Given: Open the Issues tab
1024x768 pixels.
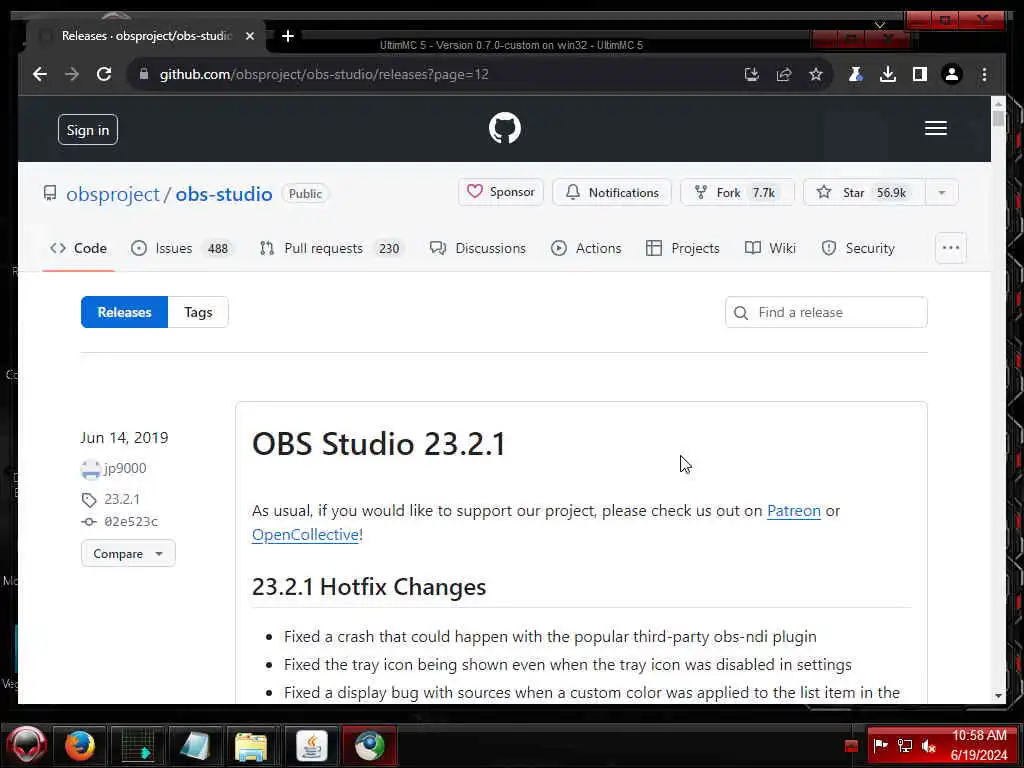Looking at the screenshot, I should [x=182, y=248].
